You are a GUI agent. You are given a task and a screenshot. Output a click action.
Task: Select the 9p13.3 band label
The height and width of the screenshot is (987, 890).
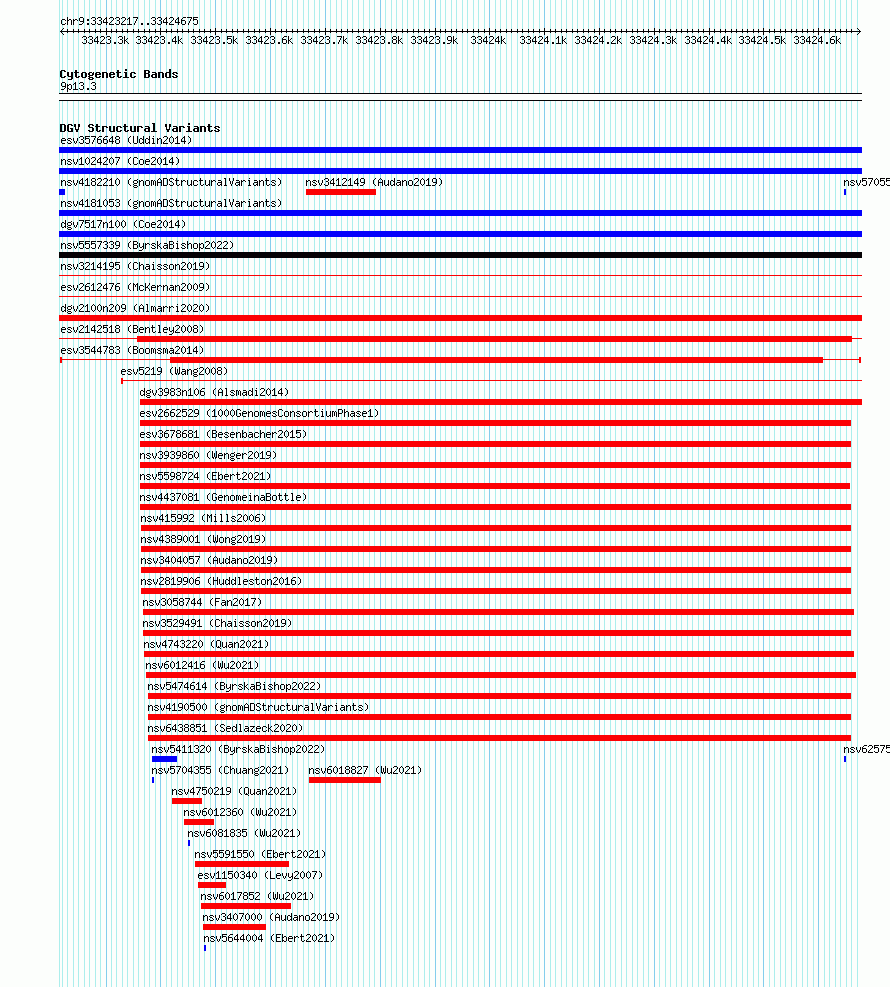(78, 86)
